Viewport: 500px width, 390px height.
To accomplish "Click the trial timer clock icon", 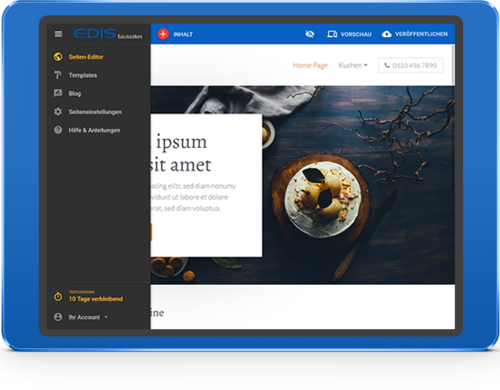I will click(58, 296).
